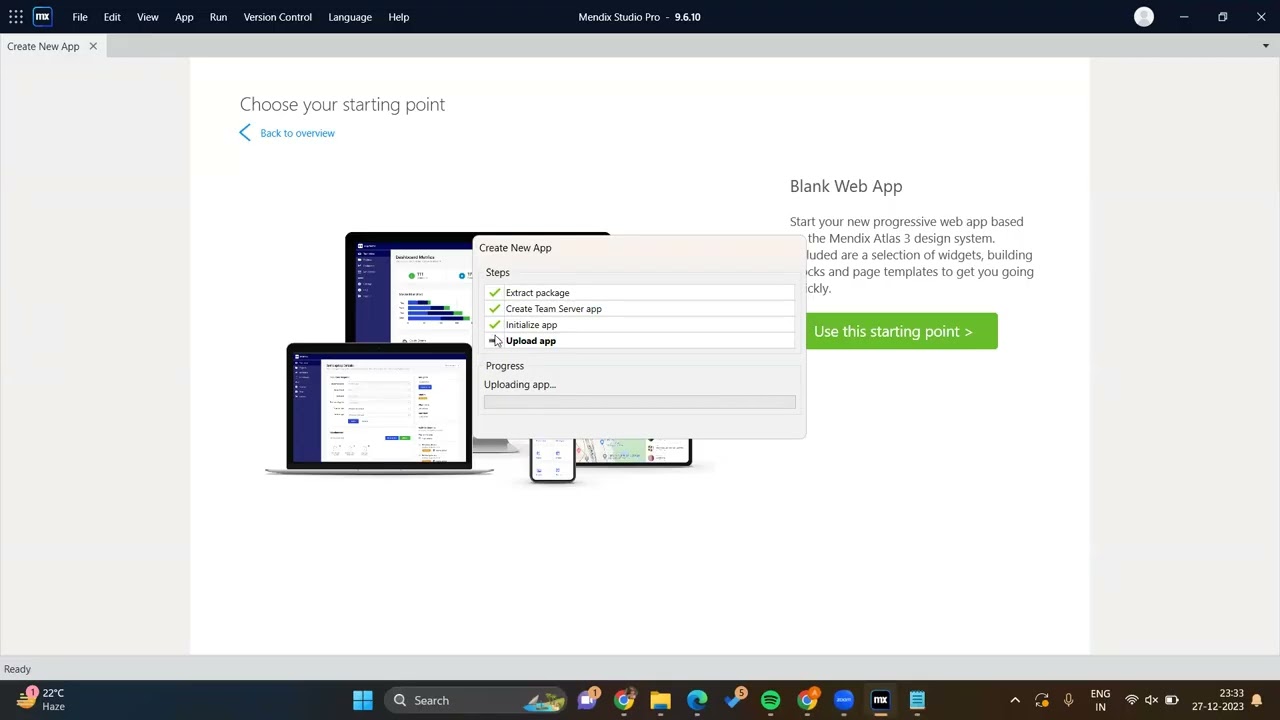Open the notification bell in the tray
Screen dimensions: 1280x720
coord(1257,700)
